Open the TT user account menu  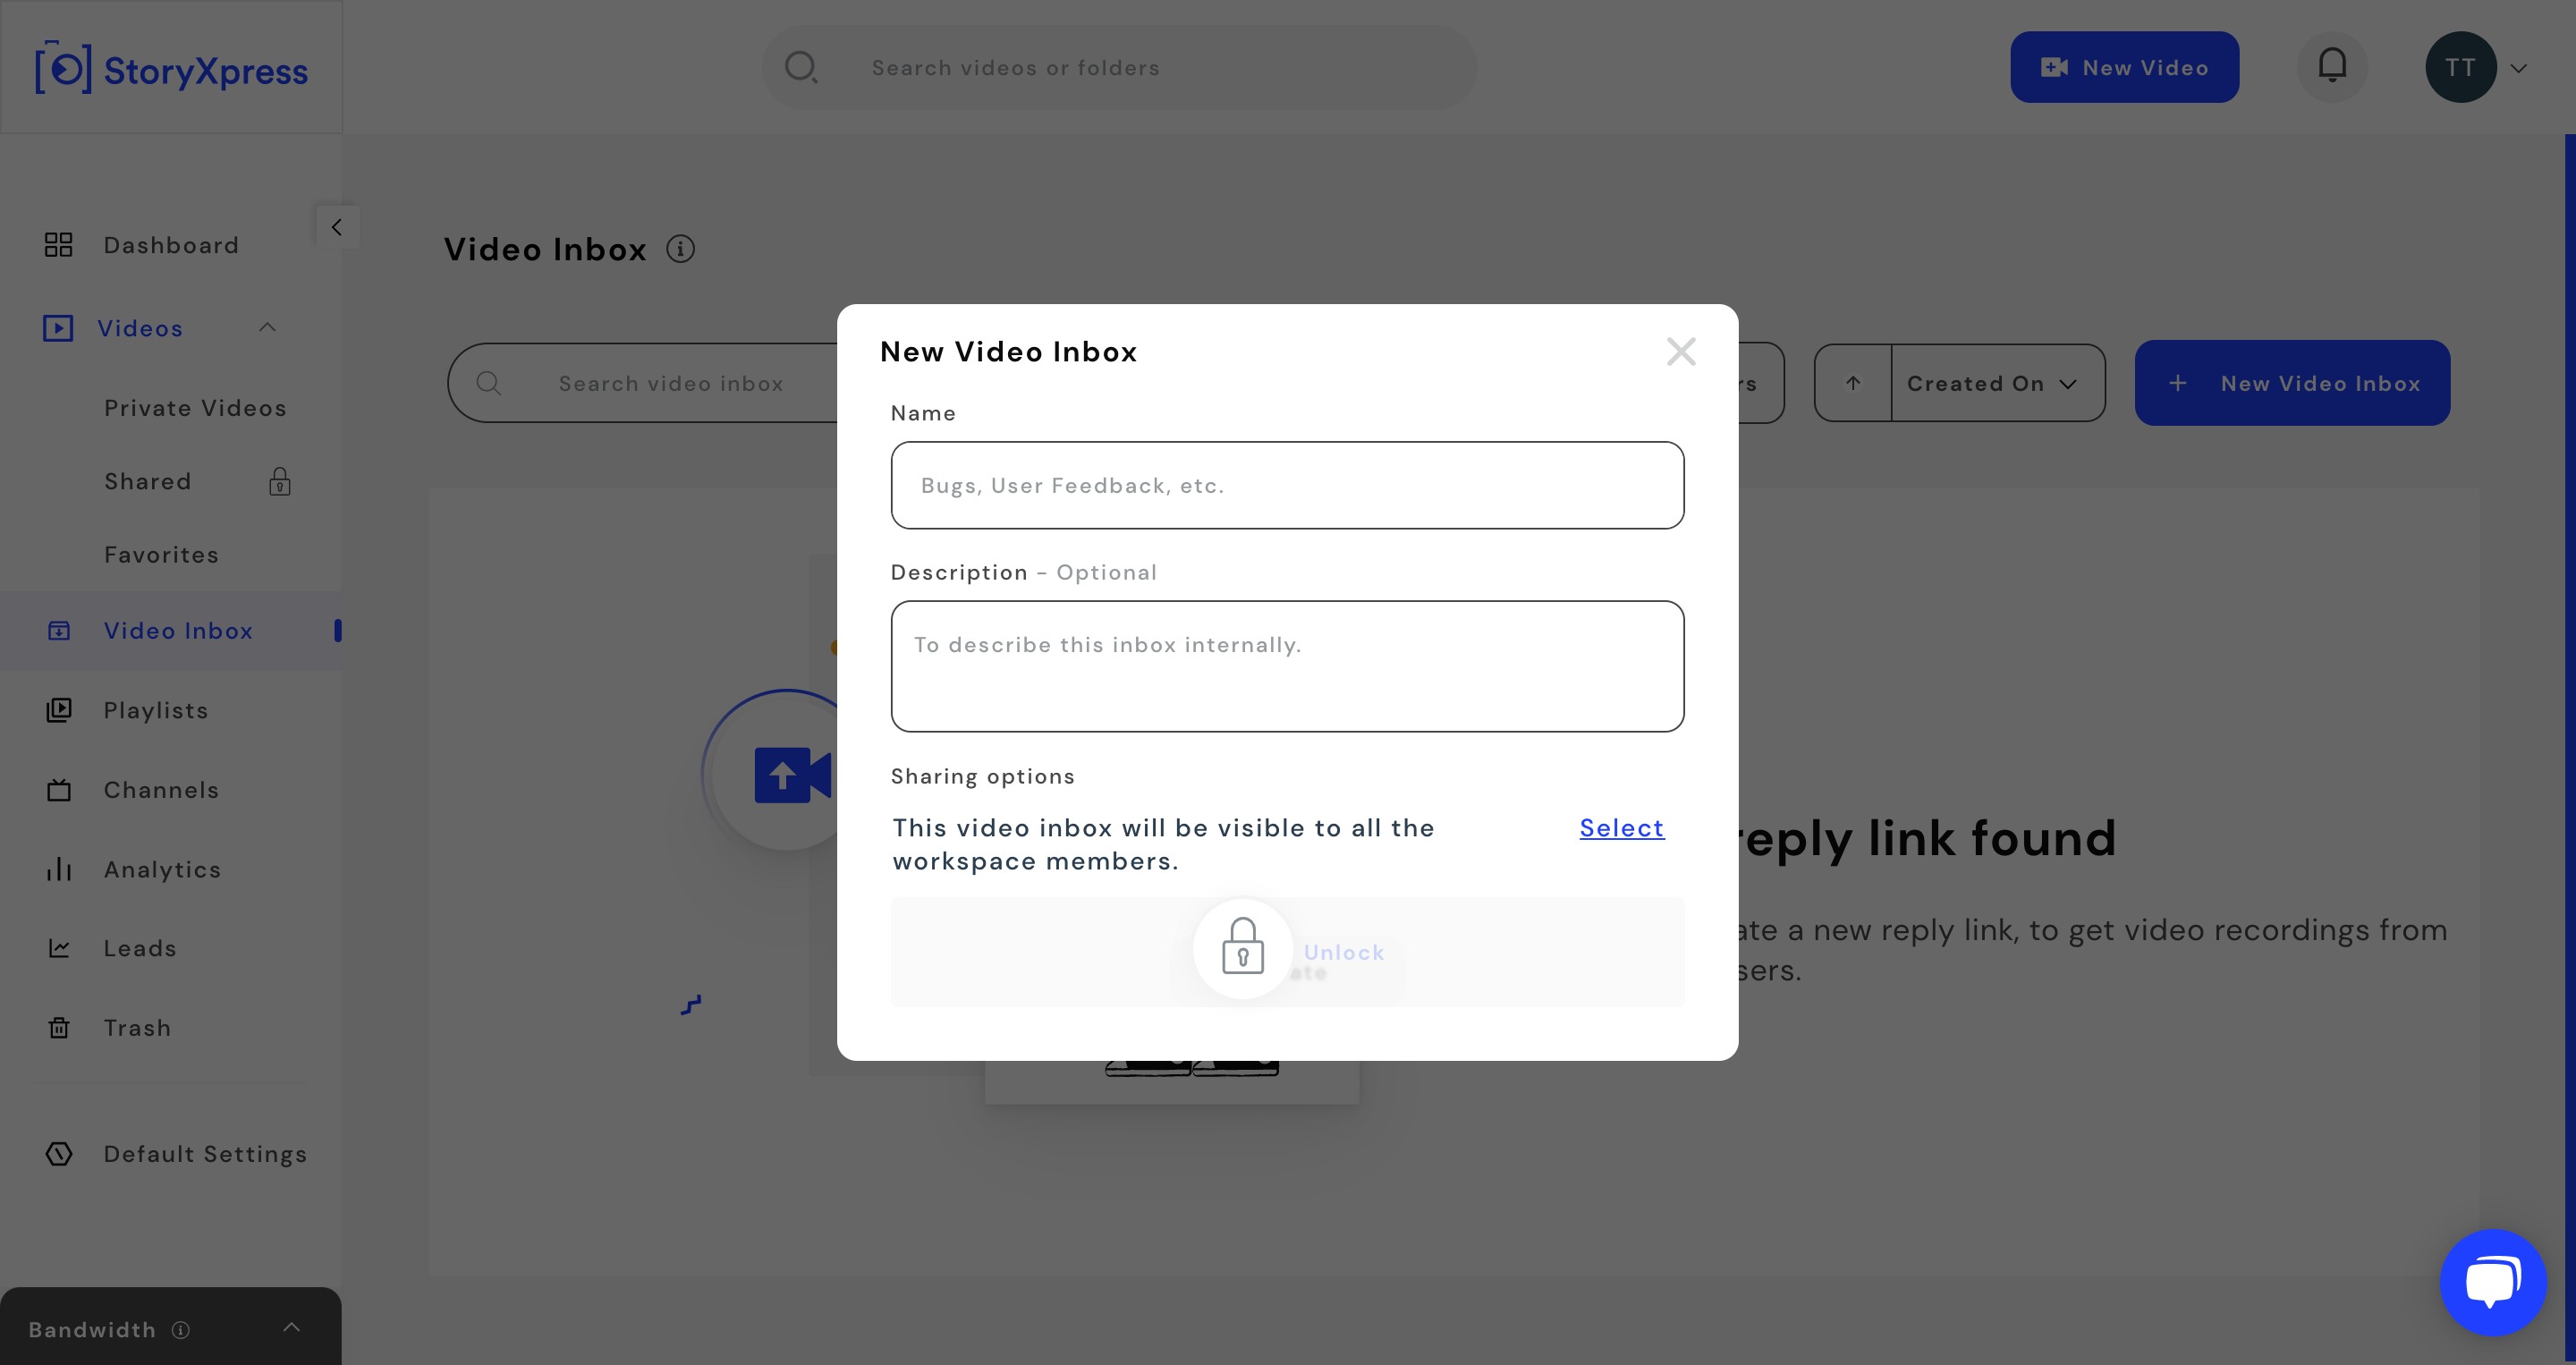tap(2478, 67)
